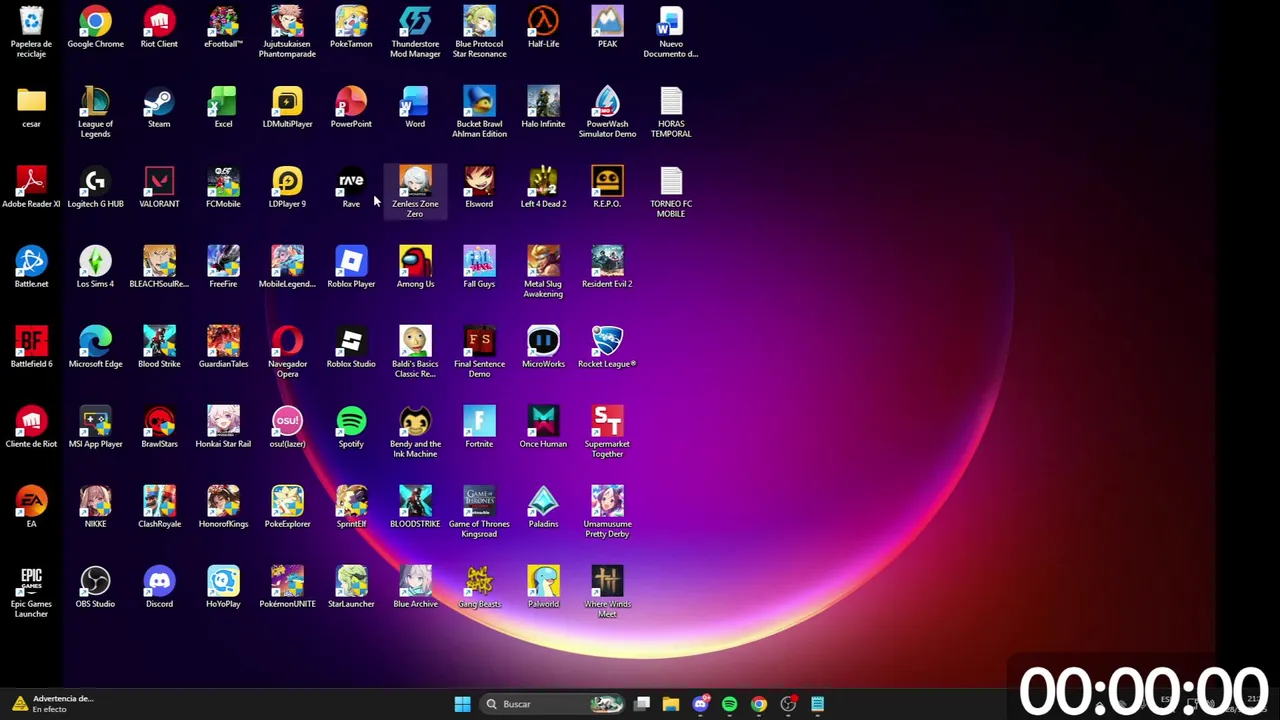Select the Zenless Zone Zero desktop icon
Image resolution: width=1280 pixels, height=720 pixels.
point(415,192)
